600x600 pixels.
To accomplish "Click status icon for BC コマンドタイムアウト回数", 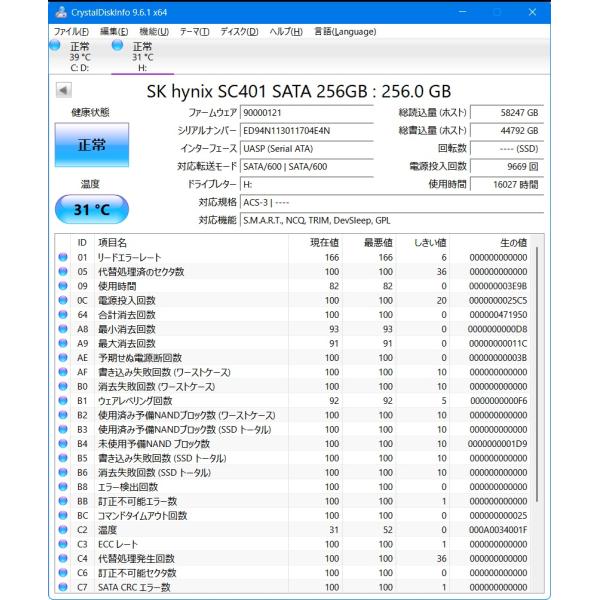I will (x=63, y=515).
